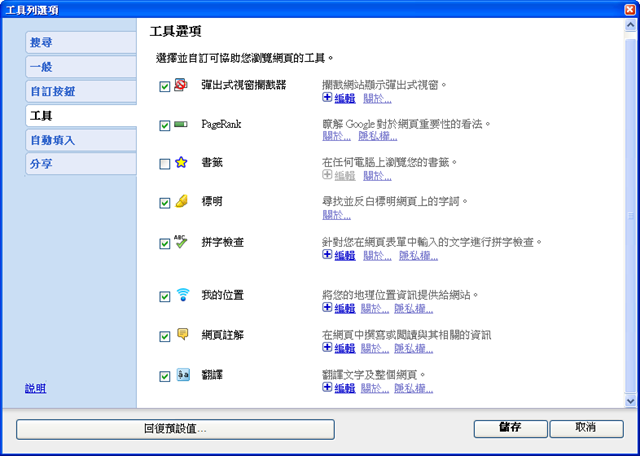Expand 編輯 options under 網頁註解
The width and height of the screenshot is (640, 456).
(339, 348)
